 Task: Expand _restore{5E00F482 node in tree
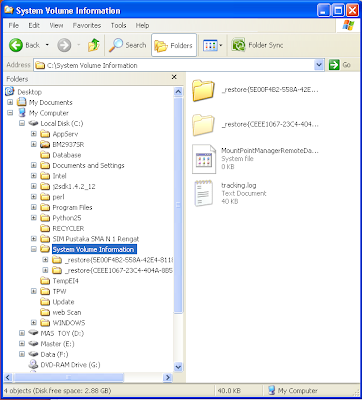(x=46, y=259)
